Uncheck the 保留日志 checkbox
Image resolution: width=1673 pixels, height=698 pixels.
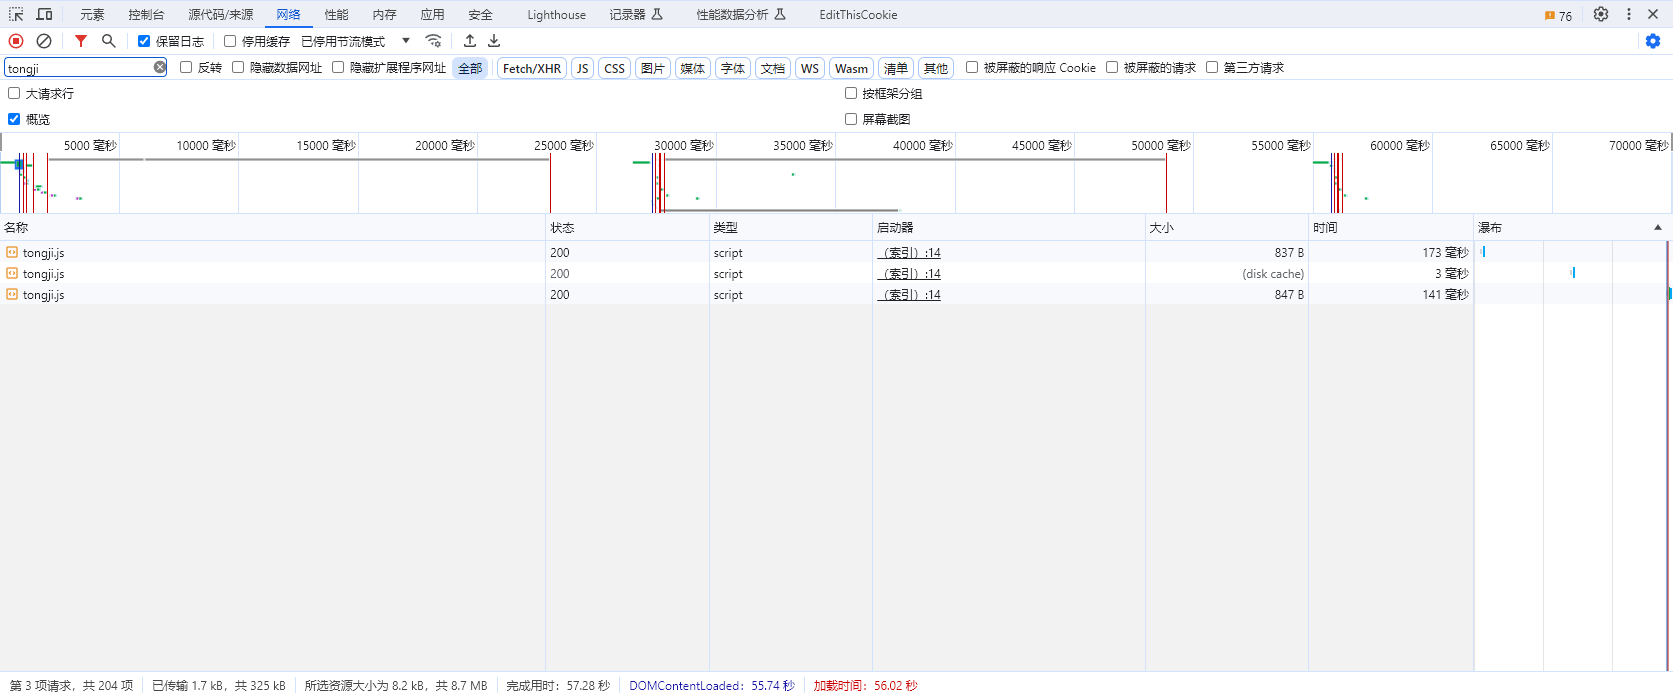pyautogui.click(x=144, y=41)
